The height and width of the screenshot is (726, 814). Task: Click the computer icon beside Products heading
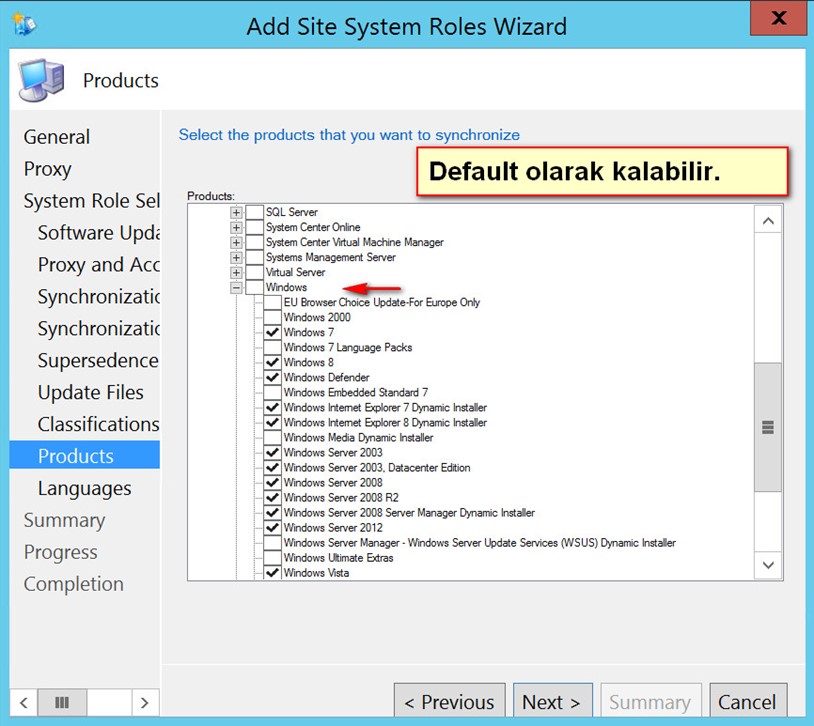click(x=42, y=80)
